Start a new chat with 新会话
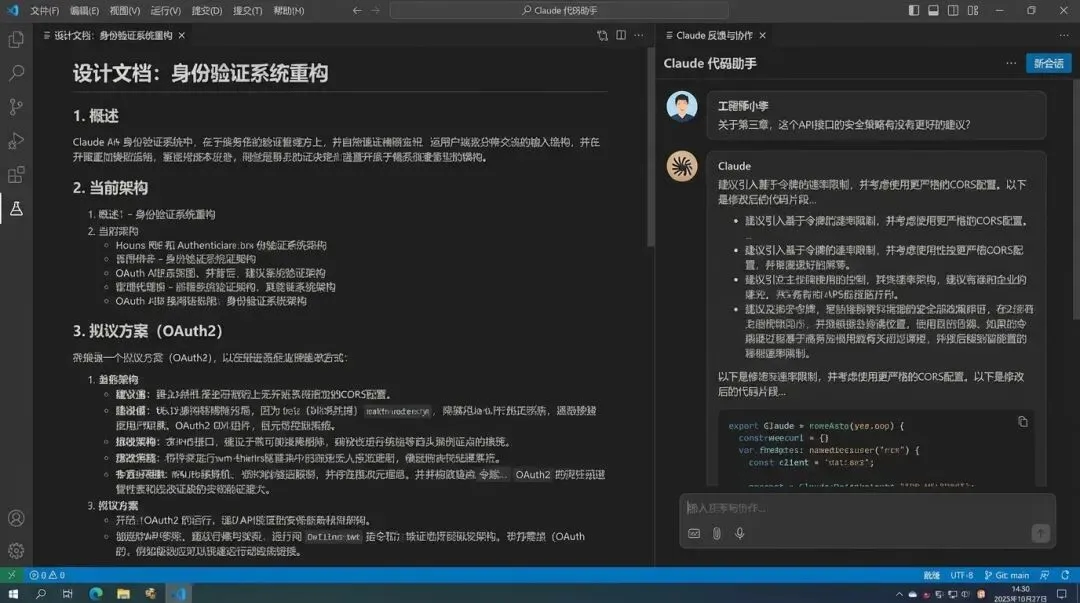Viewport: 1080px width, 603px height. pos(1048,63)
